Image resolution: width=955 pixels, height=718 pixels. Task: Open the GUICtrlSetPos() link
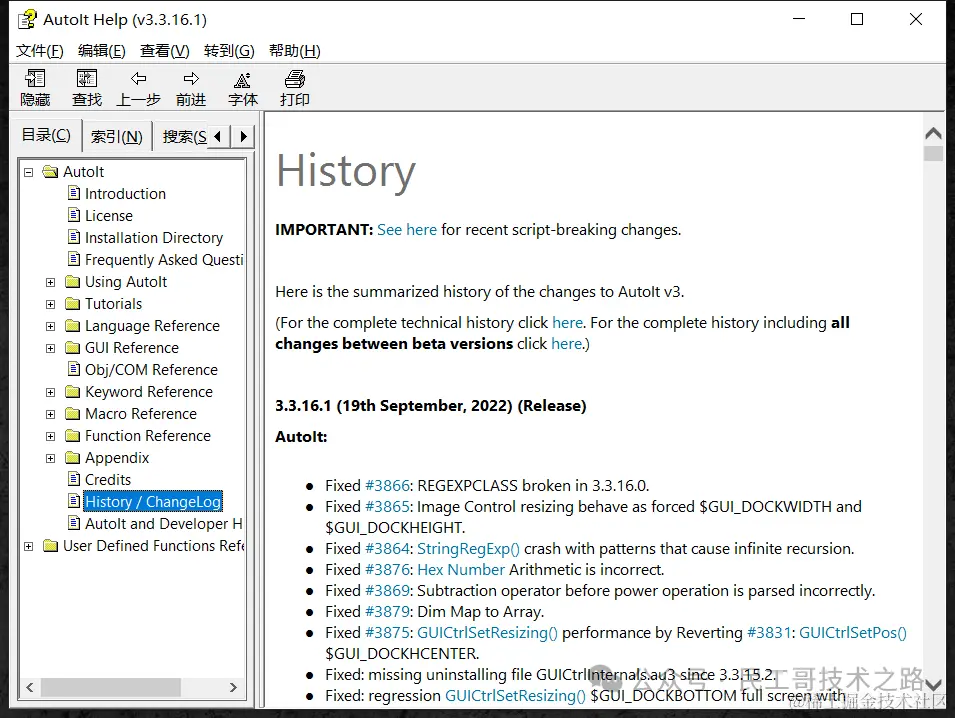pyautogui.click(x=853, y=632)
